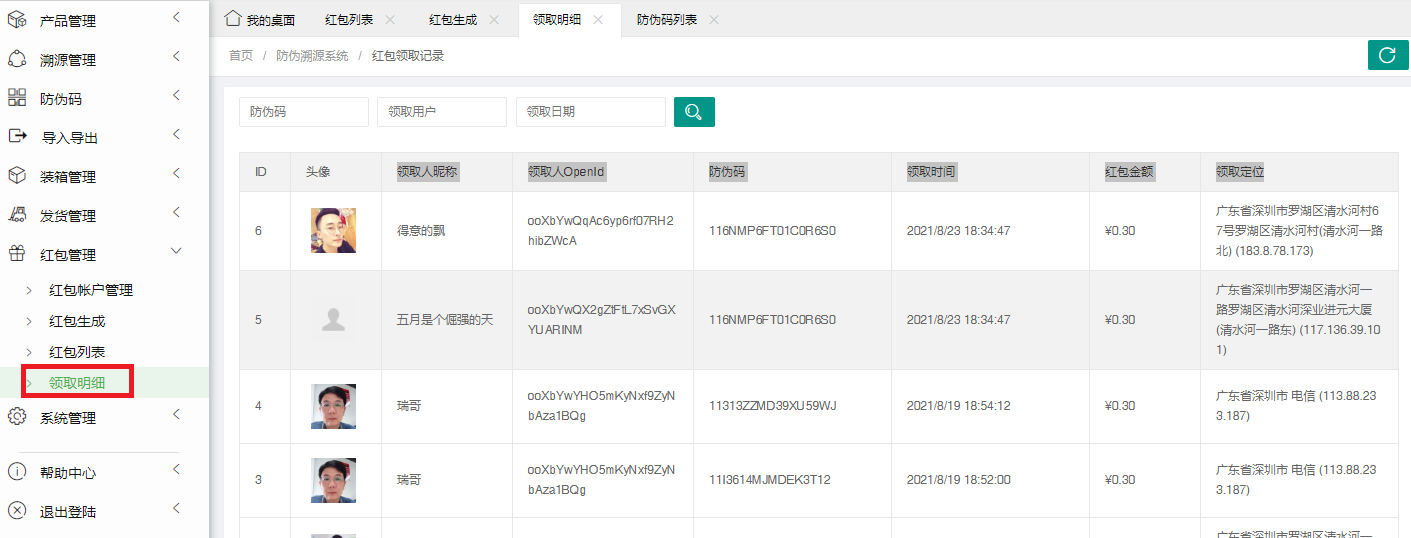Expand the 导入导出 menu chevron
The width and height of the screenshot is (1411, 538).
[176, 135]
